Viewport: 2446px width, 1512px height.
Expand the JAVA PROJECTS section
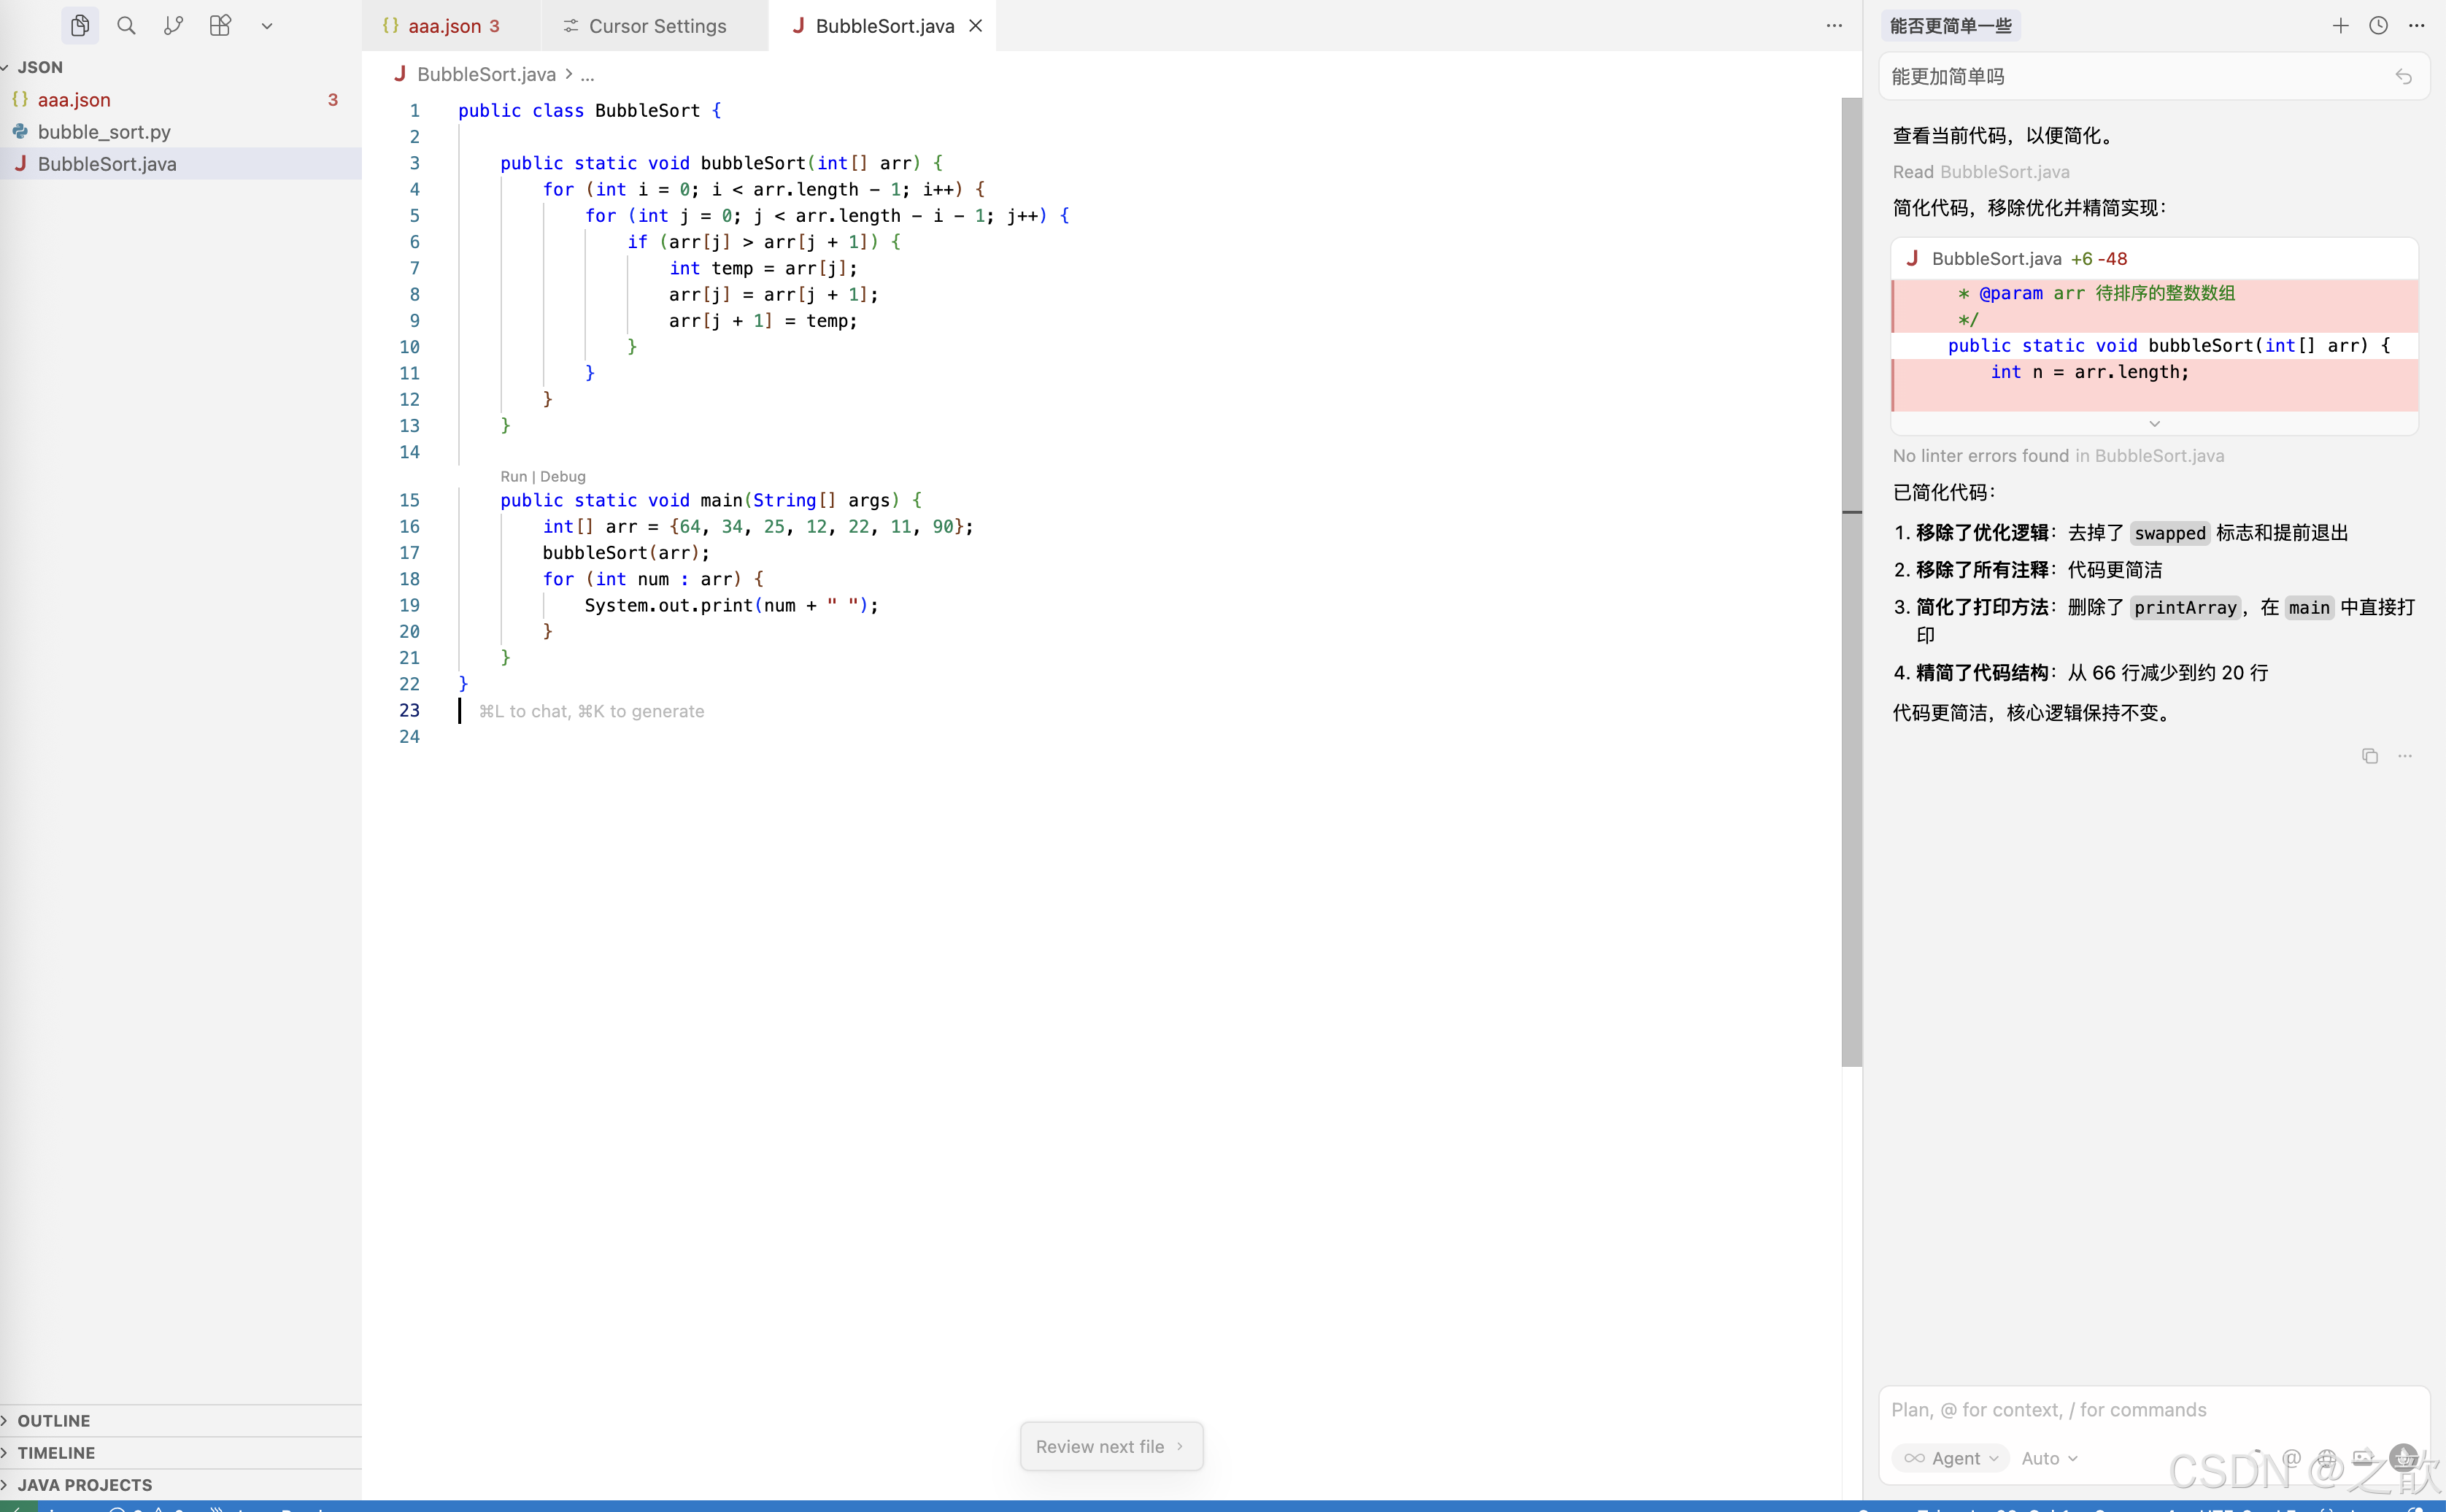pyautogui.click(x=84, y=1484)
